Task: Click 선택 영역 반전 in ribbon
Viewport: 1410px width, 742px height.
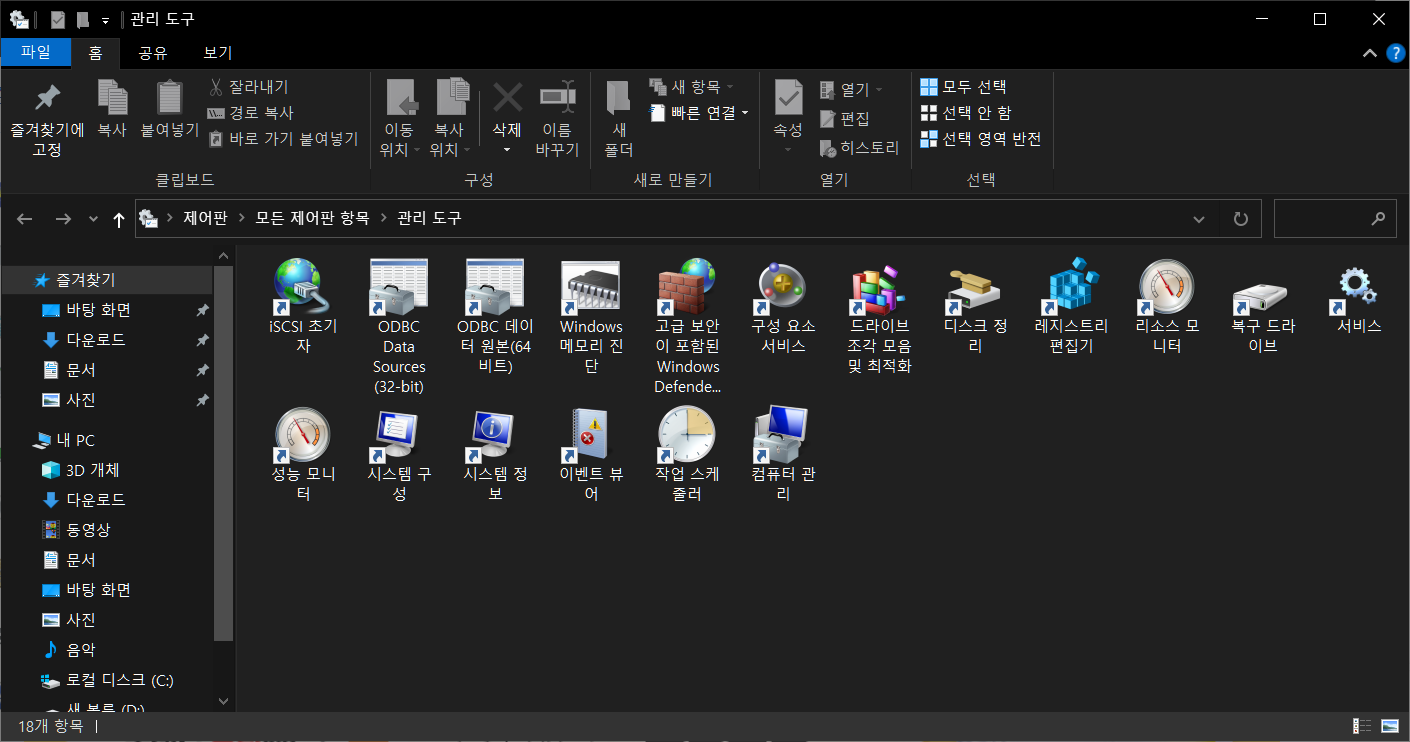Action: coord(981,139)
